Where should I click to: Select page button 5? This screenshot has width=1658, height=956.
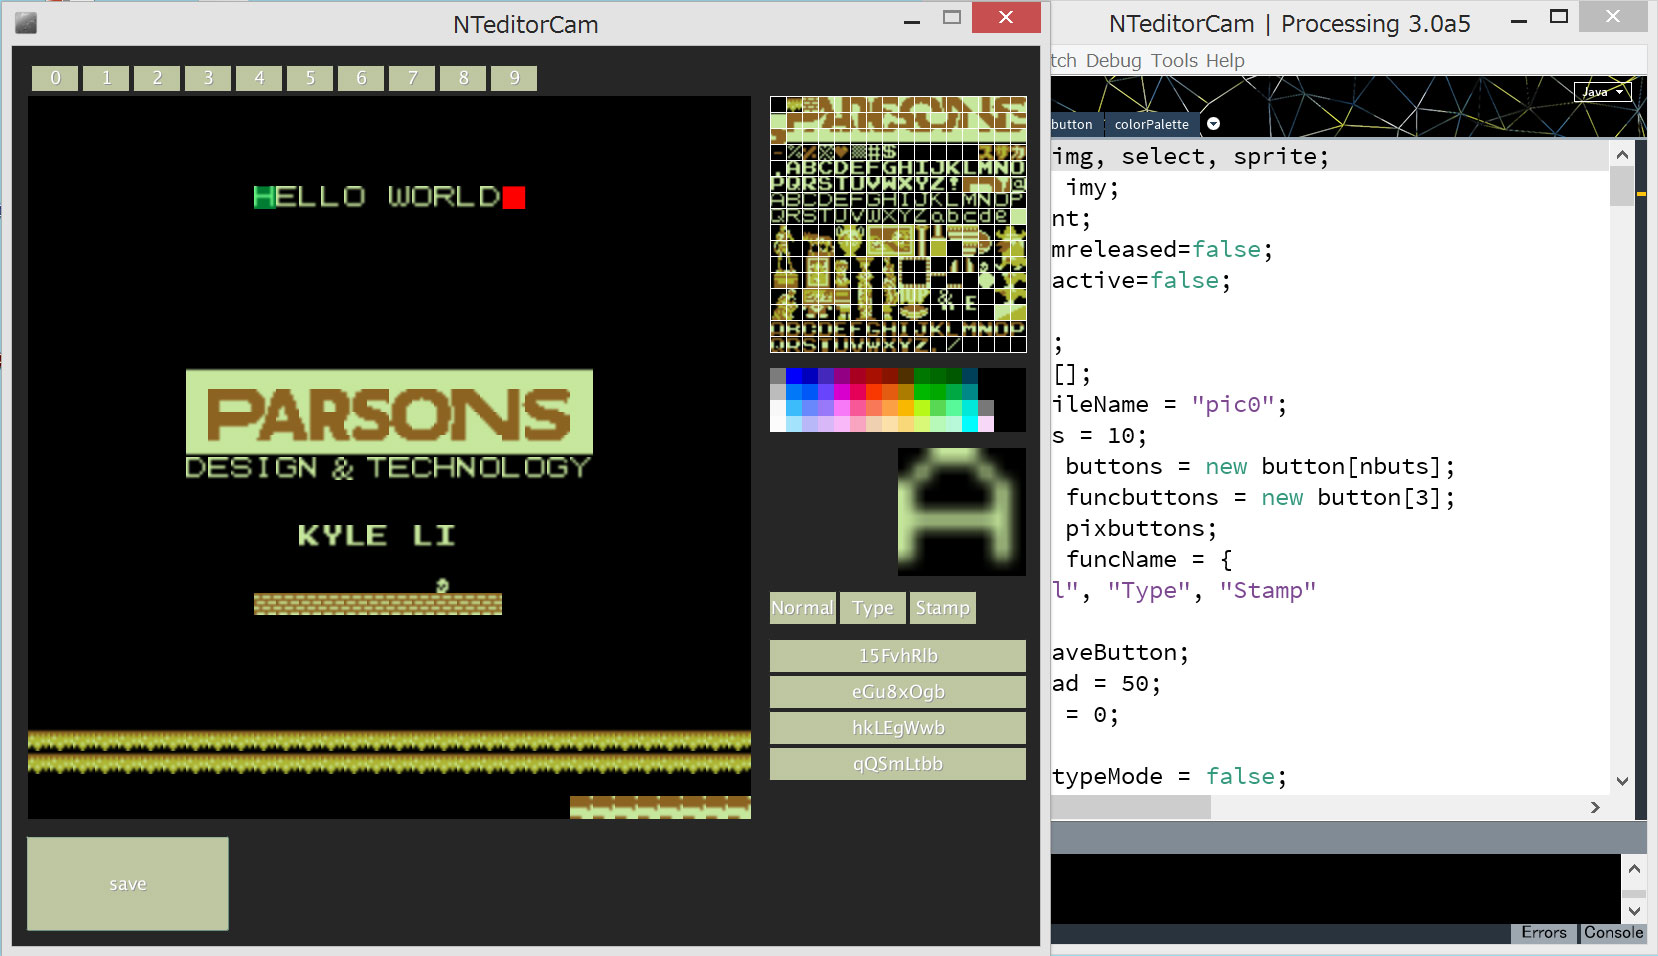[310, 78]
